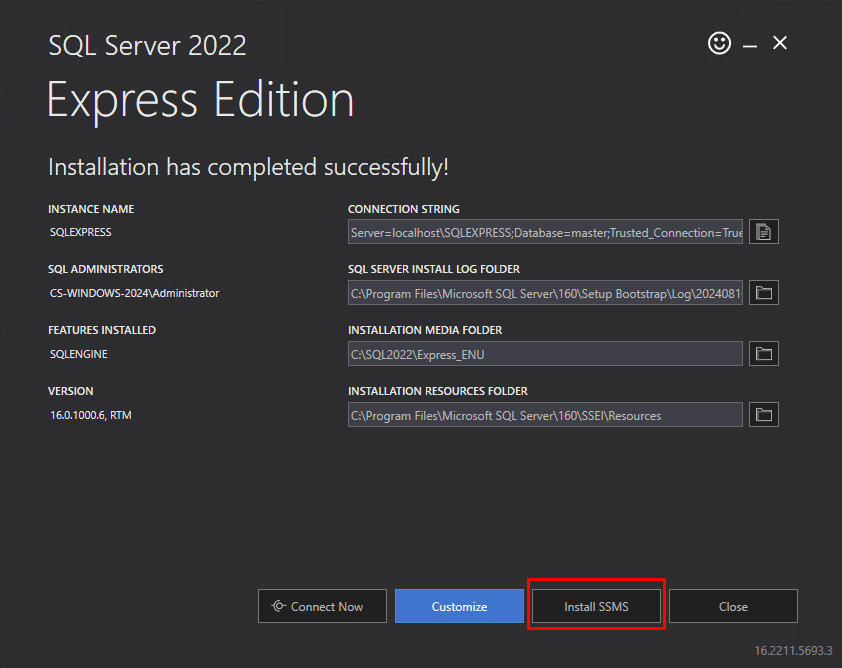Close the installer with the Close button
Image resolution: width=842 pixels, height=668 pixels.
click(733, 606)
